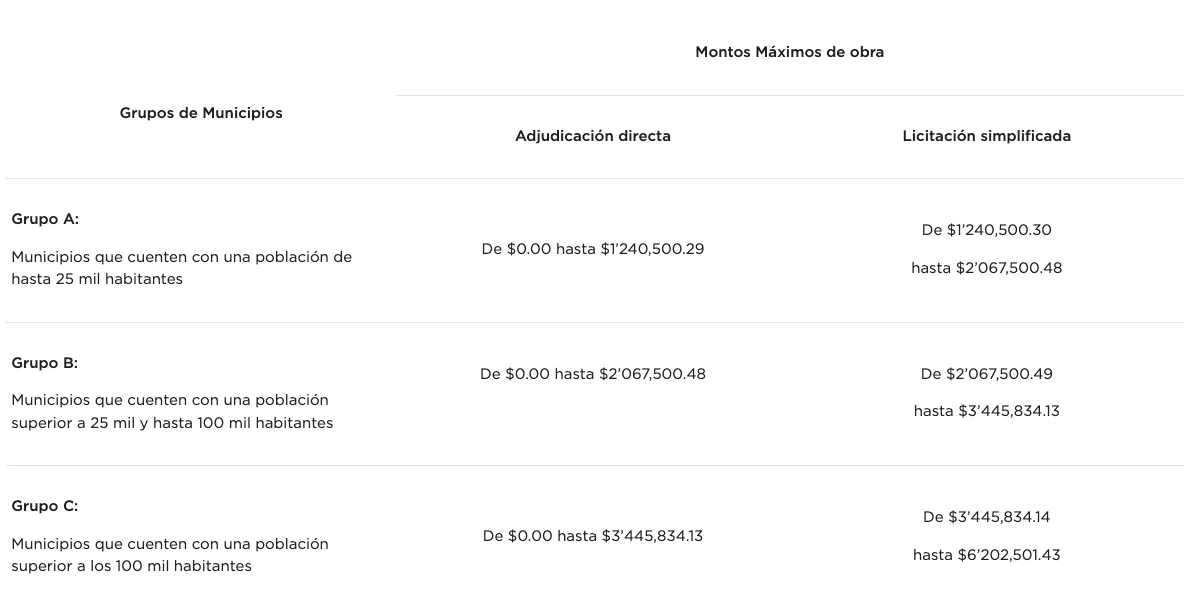Select the "Grupos de Municipios" column header
Screen dimensions: 1195x591
click(201, 113)
